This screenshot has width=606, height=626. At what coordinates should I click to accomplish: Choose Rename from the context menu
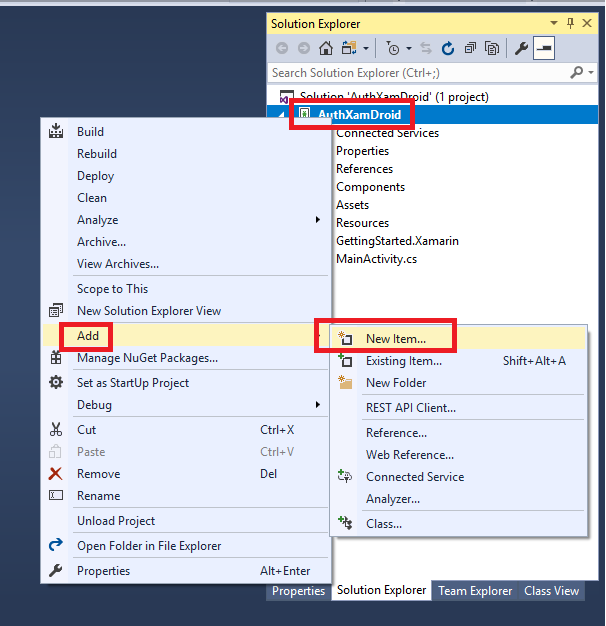click(186, 495)
